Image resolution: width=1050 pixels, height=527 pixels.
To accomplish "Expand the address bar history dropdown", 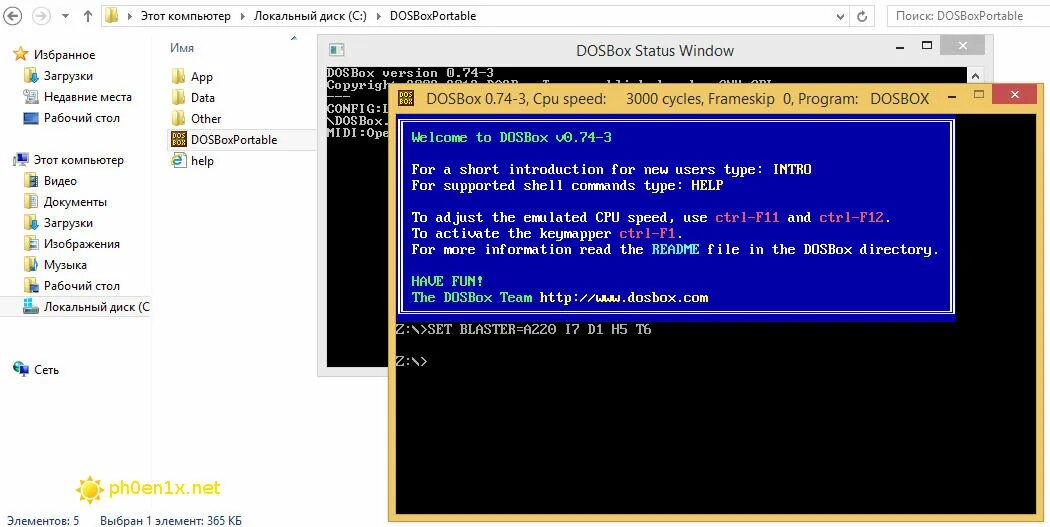I will 841,16.
